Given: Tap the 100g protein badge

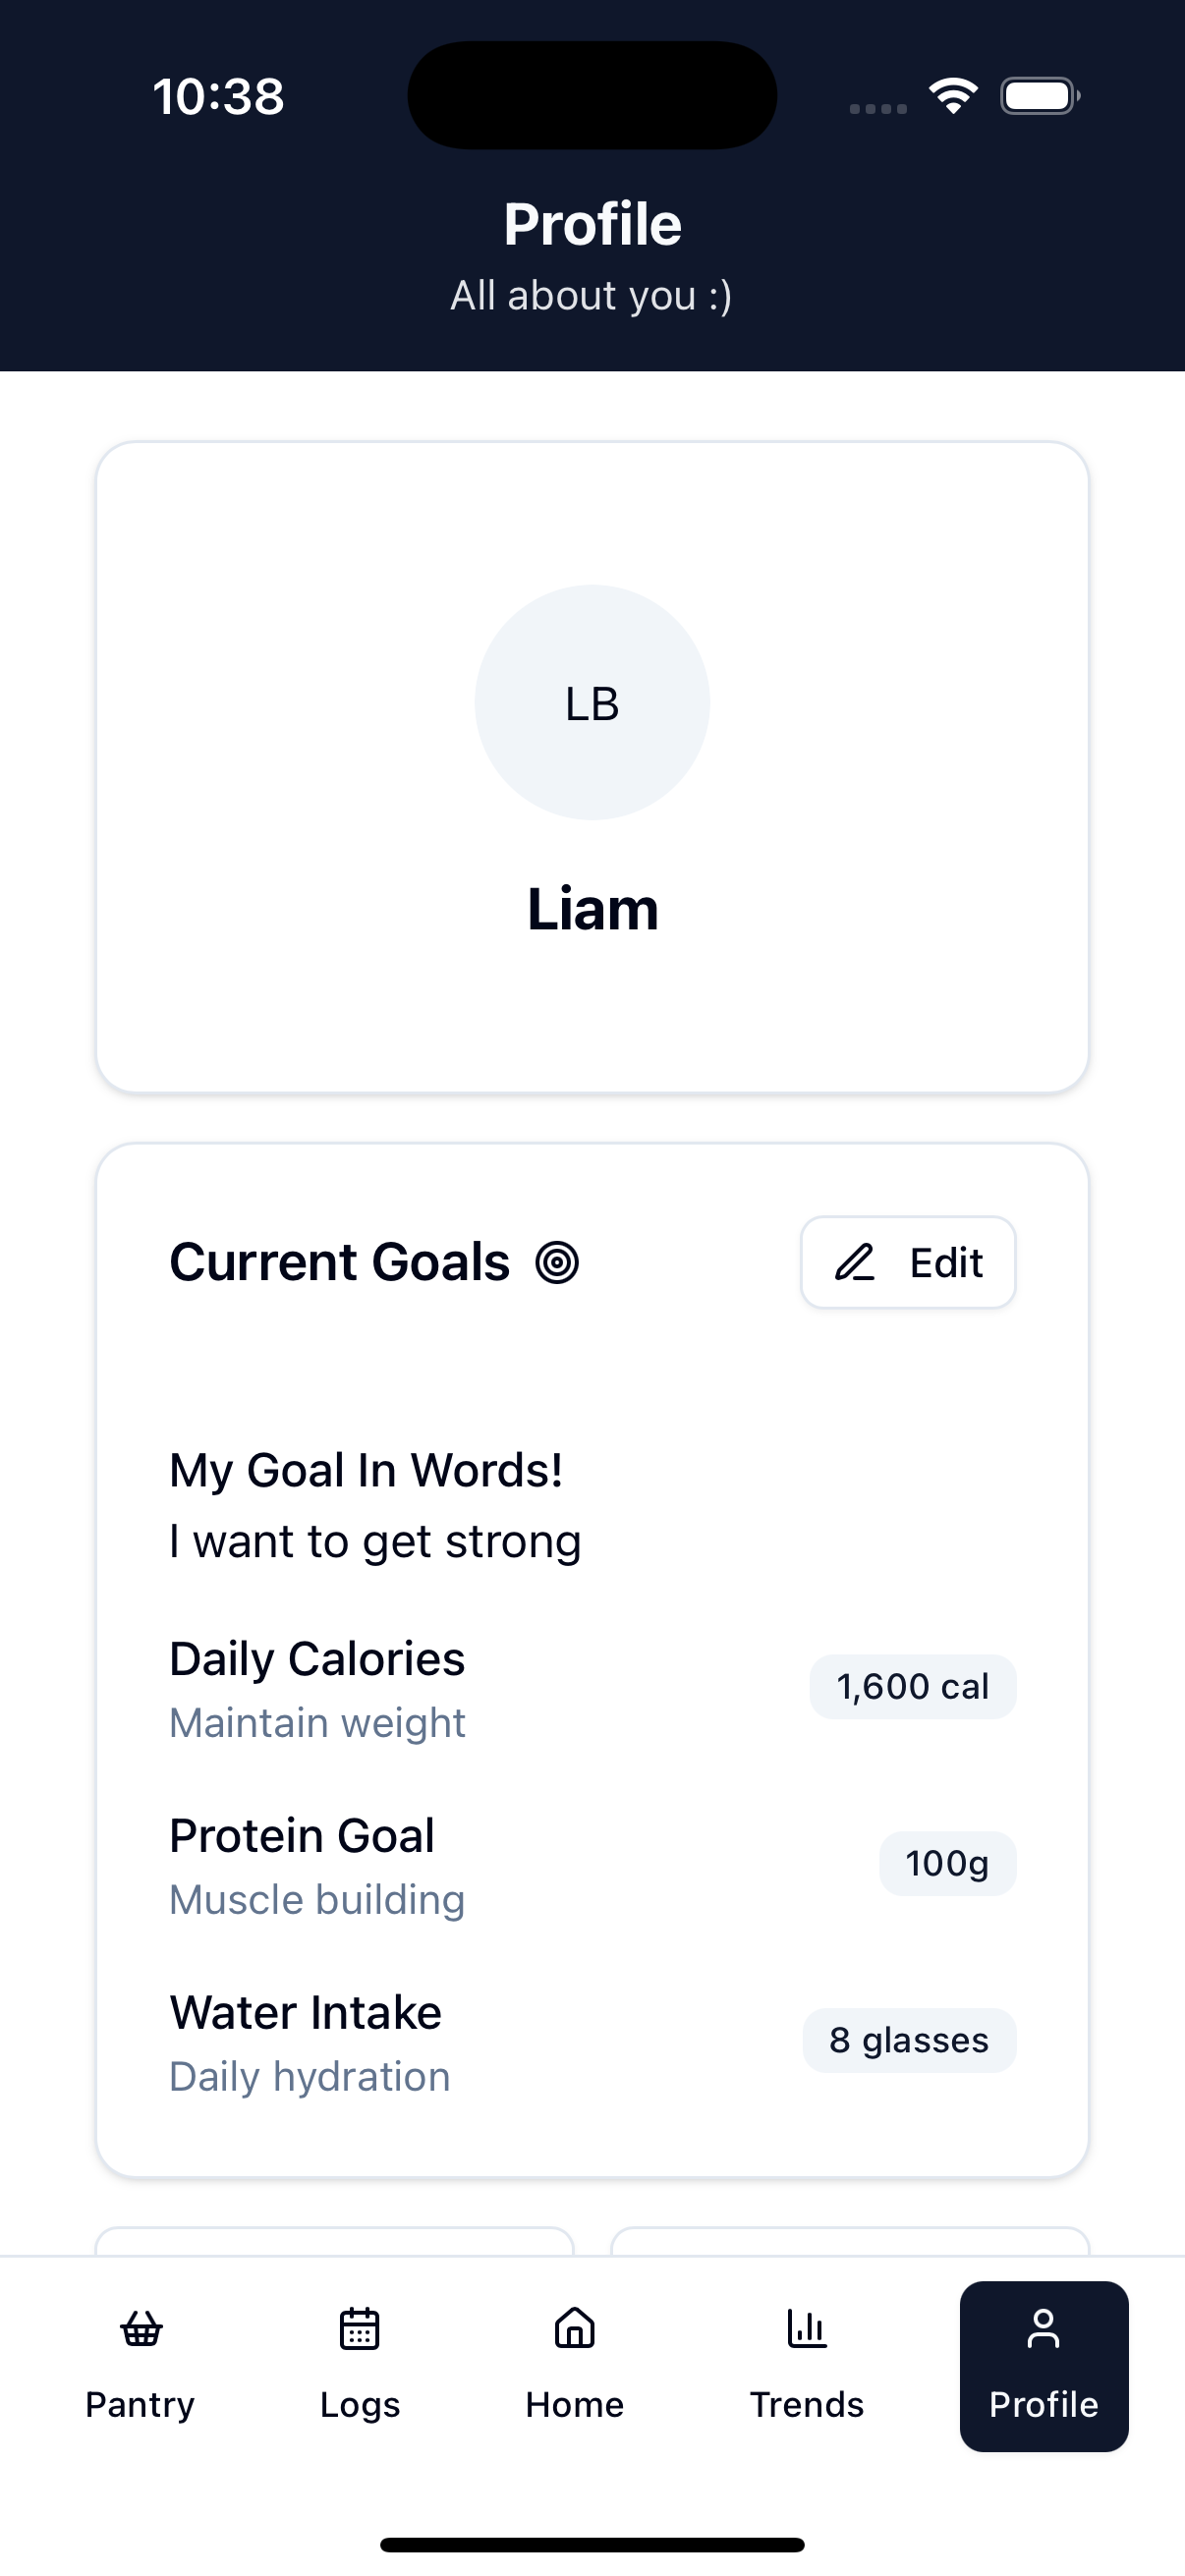Looking at the screenshot, I should point(947,1863).
